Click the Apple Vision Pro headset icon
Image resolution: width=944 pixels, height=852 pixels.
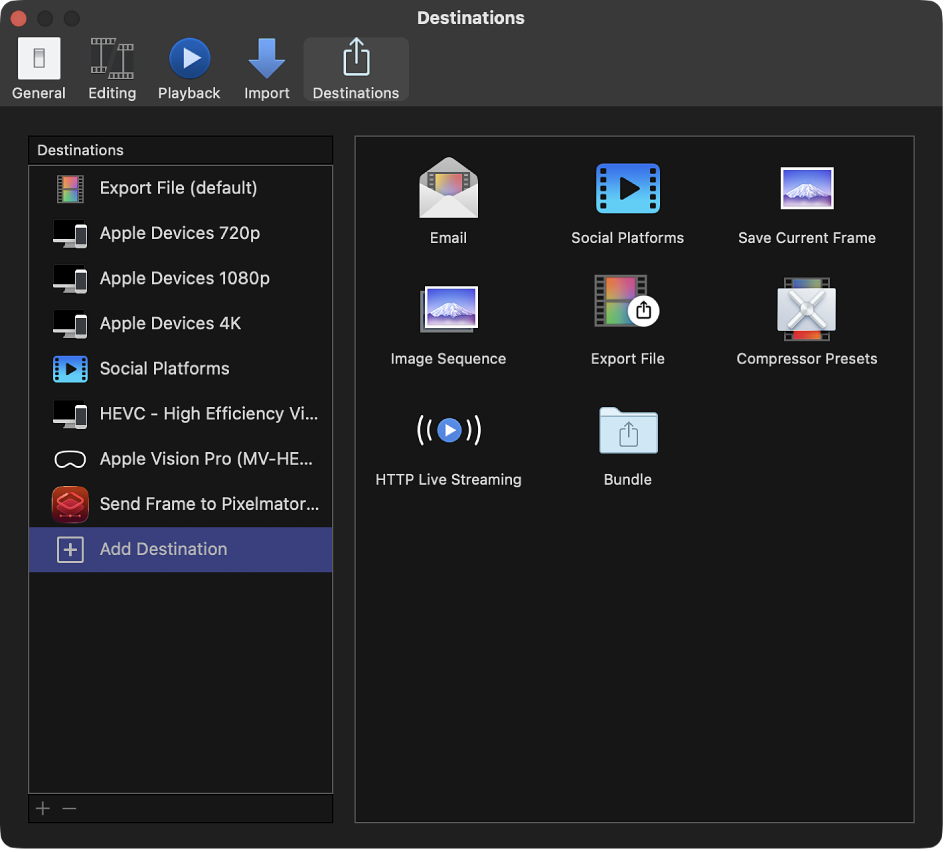[70, 459]
